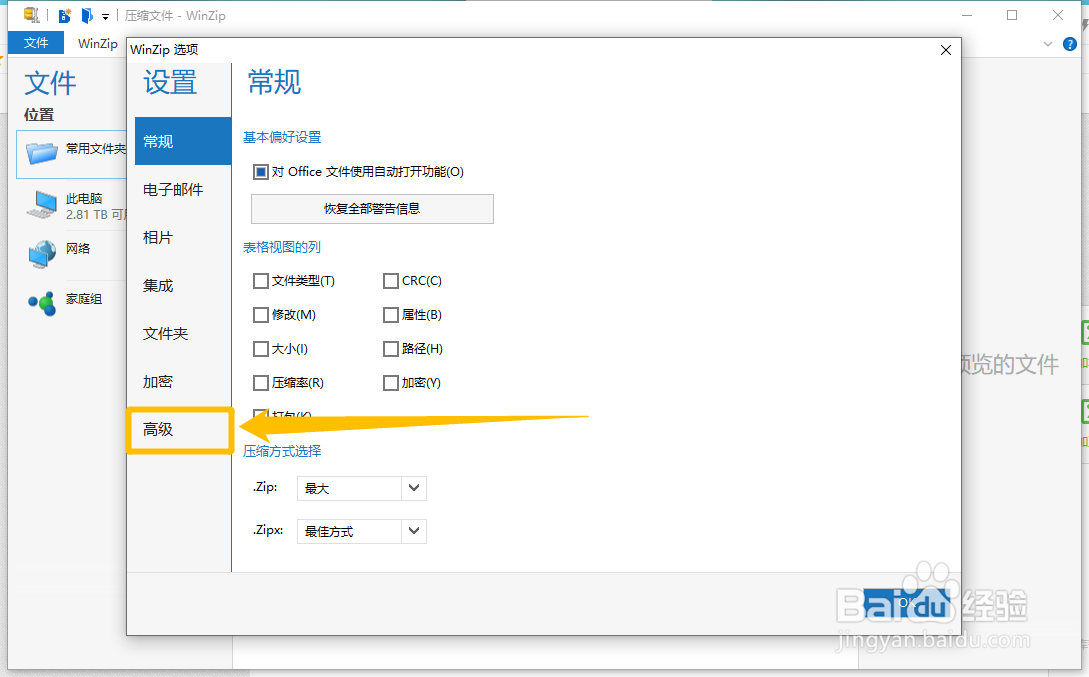This screenshot has width=1089, height=677.
Task: Select the 集成 settings category
Action: [183, 285]
